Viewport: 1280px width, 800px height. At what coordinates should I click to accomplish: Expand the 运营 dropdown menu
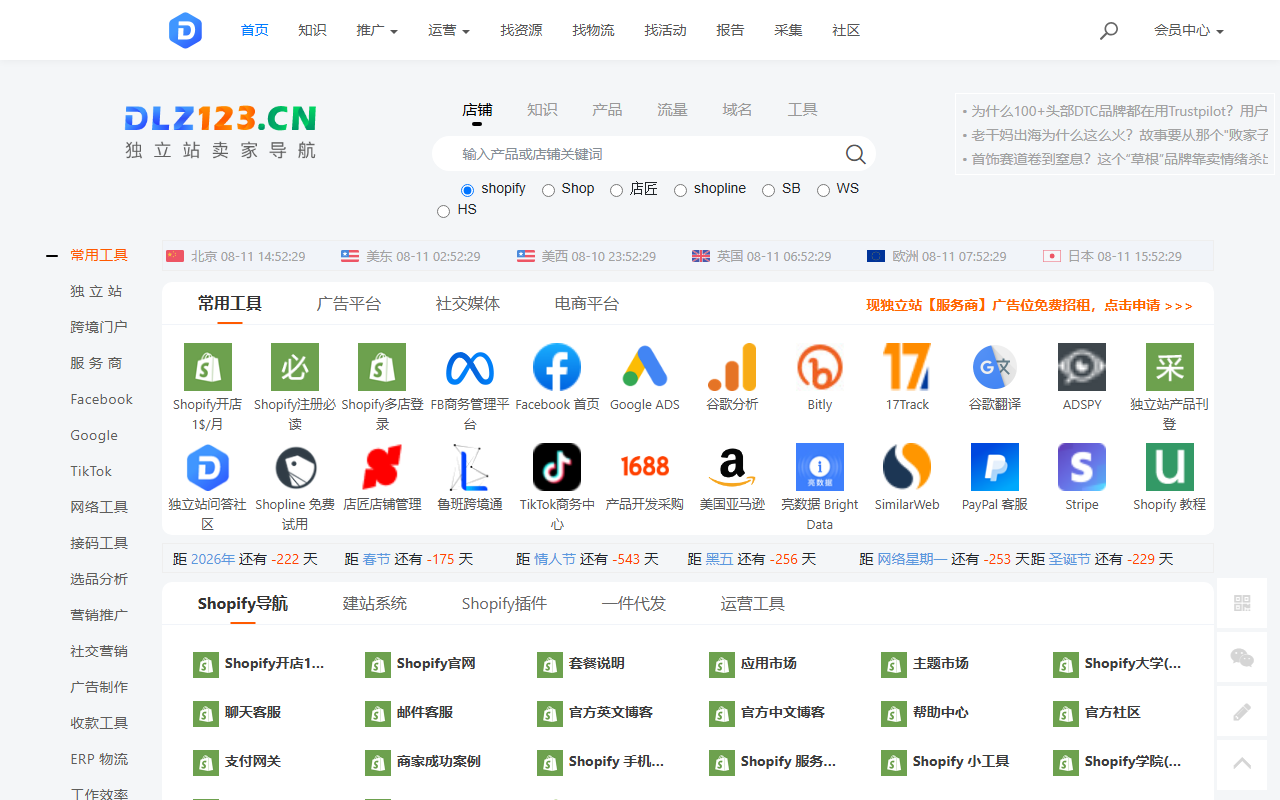click(x=449, y=31)
